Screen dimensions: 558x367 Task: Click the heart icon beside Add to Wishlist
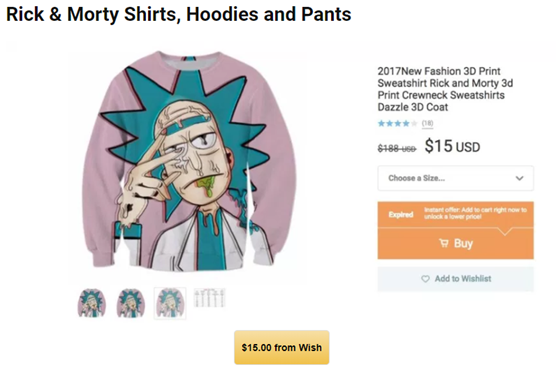click(x=425, y=279)
